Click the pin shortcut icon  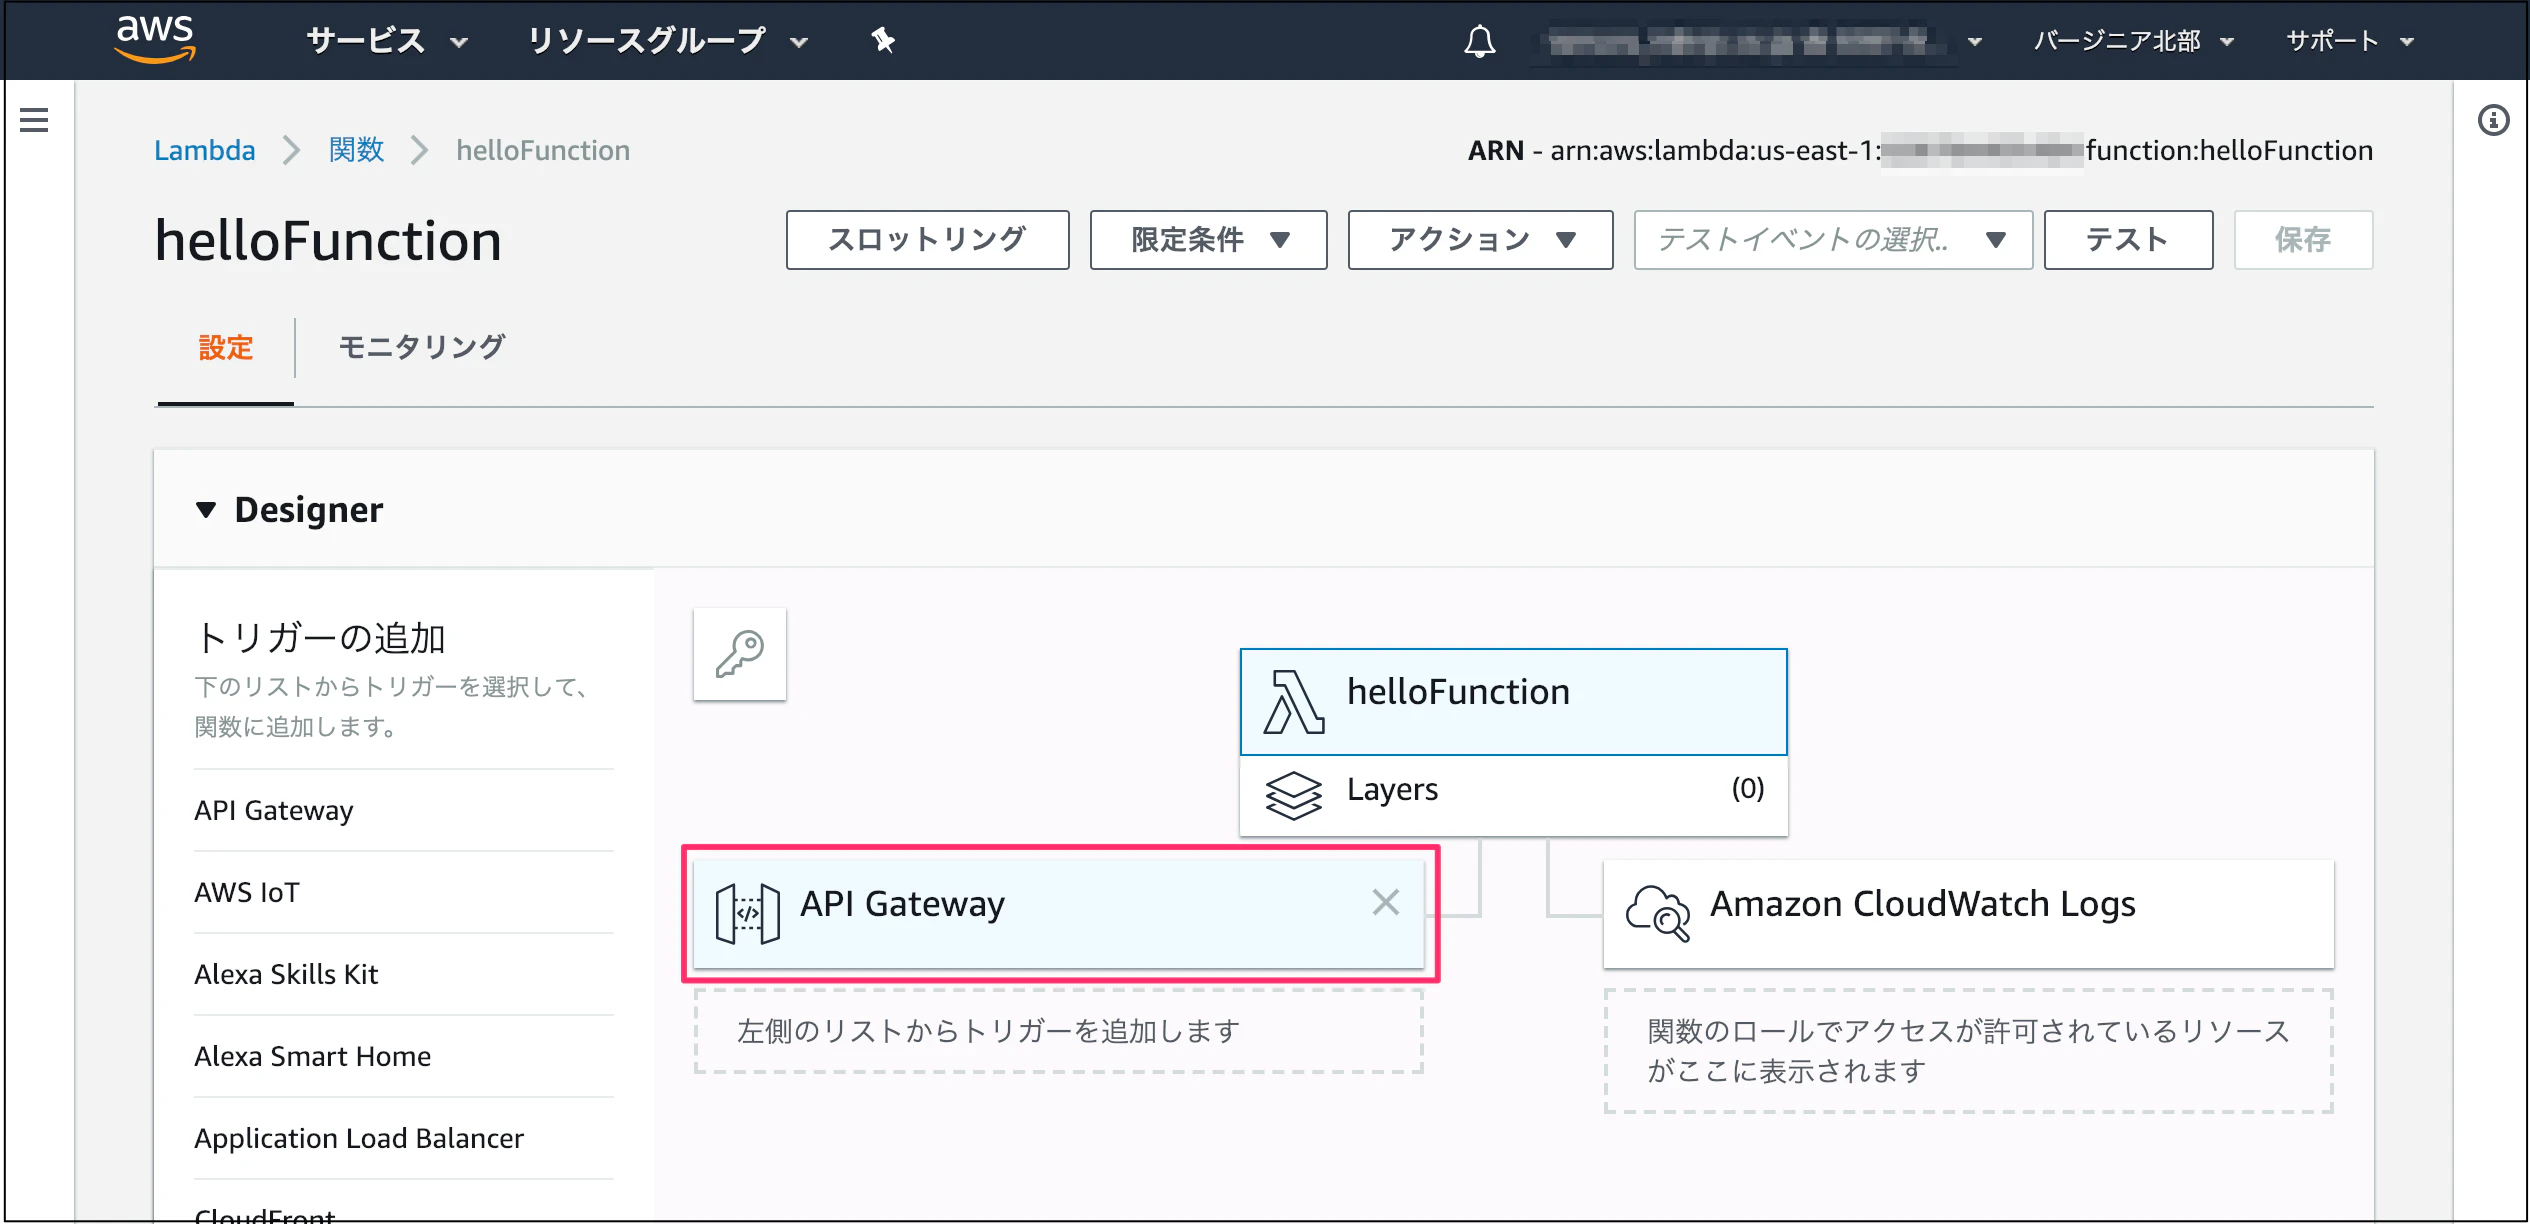[x=883, y=41]
